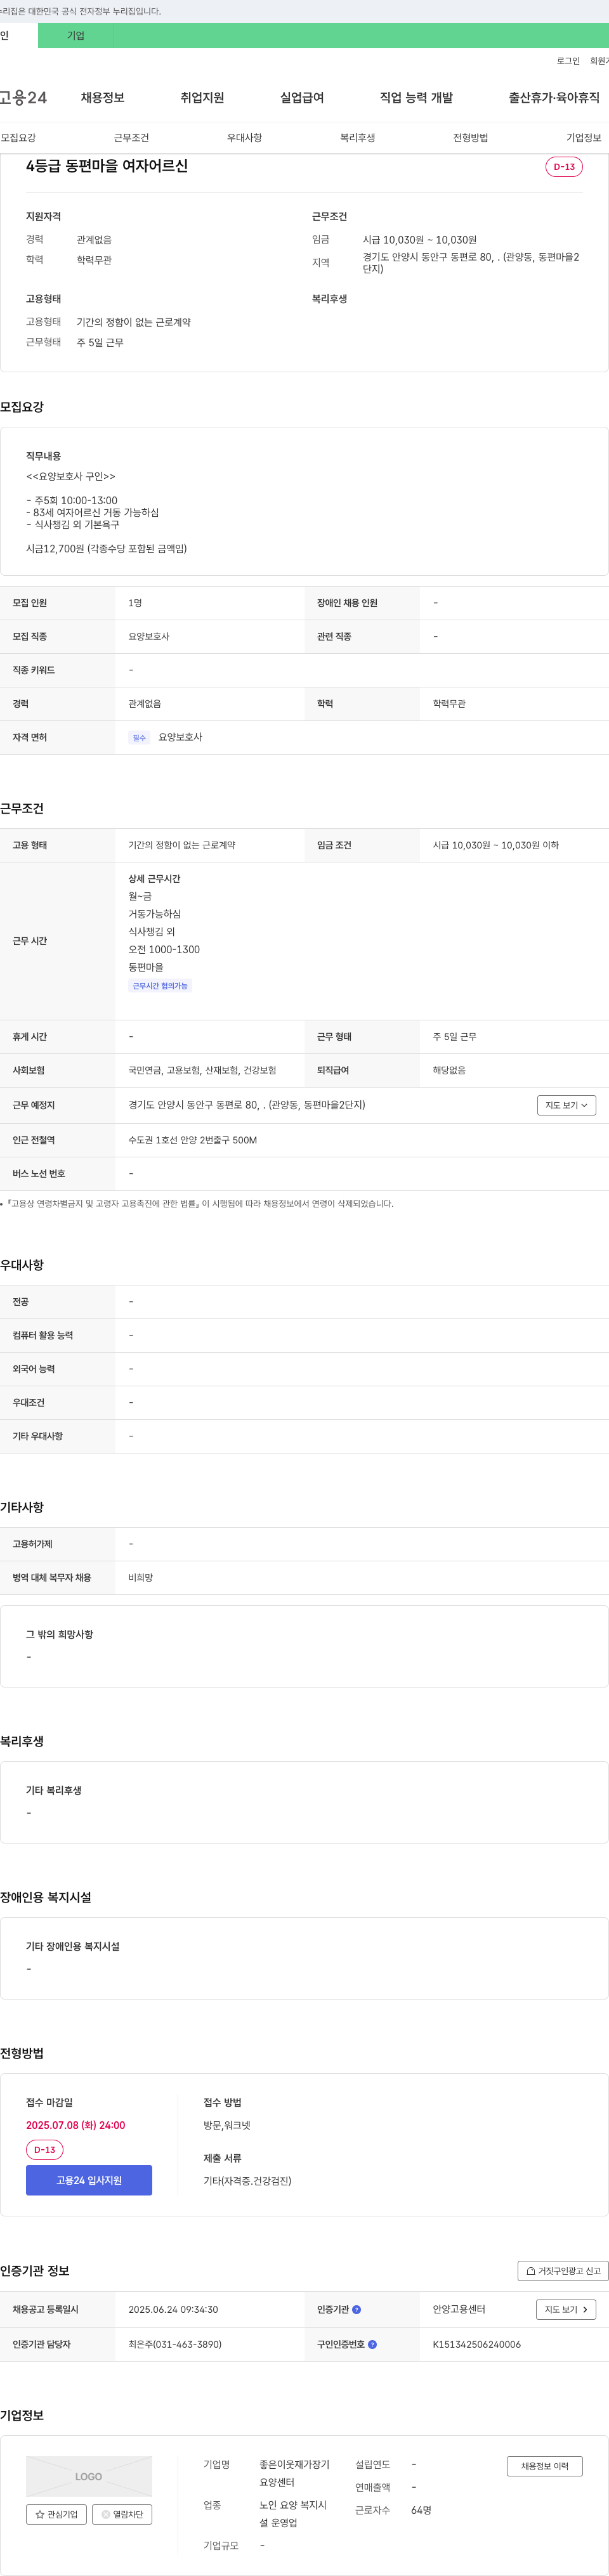Screen dimensions: 609x2576
Task: Select the text 수도권 1호선 안양 2번출구 500M
Action: coord(192,1139)
